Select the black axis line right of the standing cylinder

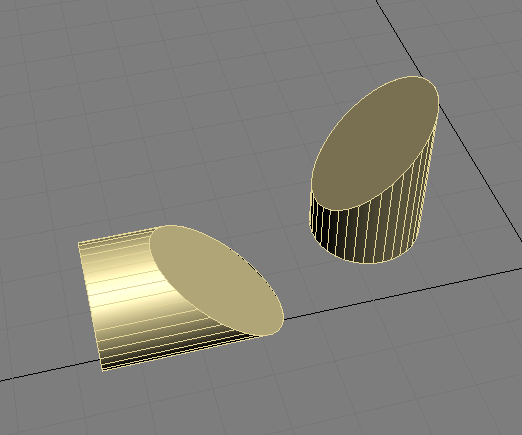[x=480, y=167]
